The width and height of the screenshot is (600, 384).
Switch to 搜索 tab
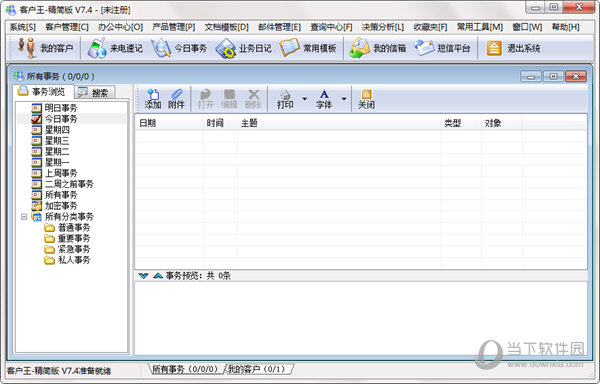94,93
